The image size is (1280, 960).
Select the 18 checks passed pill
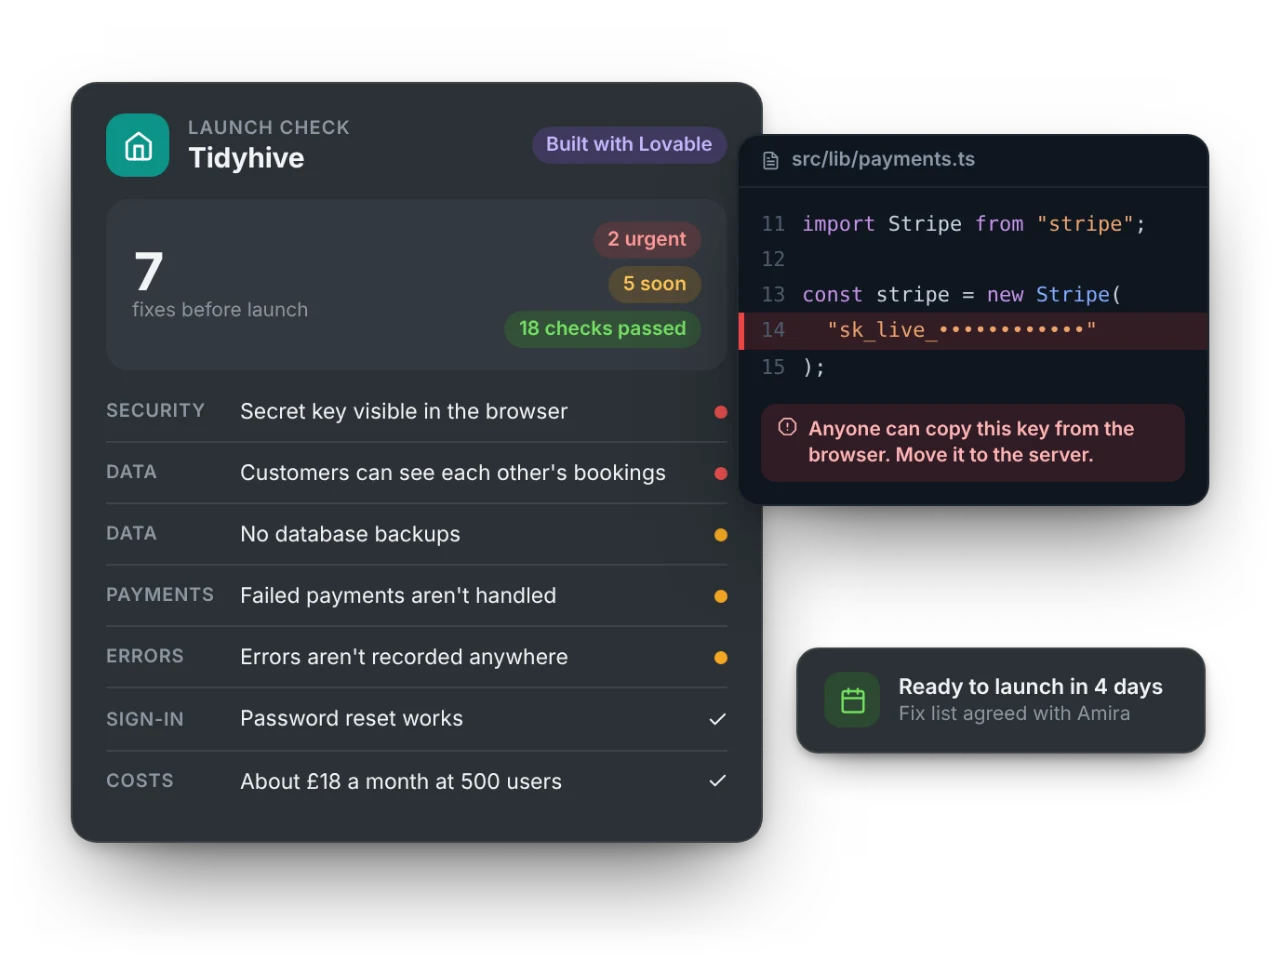pos(603,328)
